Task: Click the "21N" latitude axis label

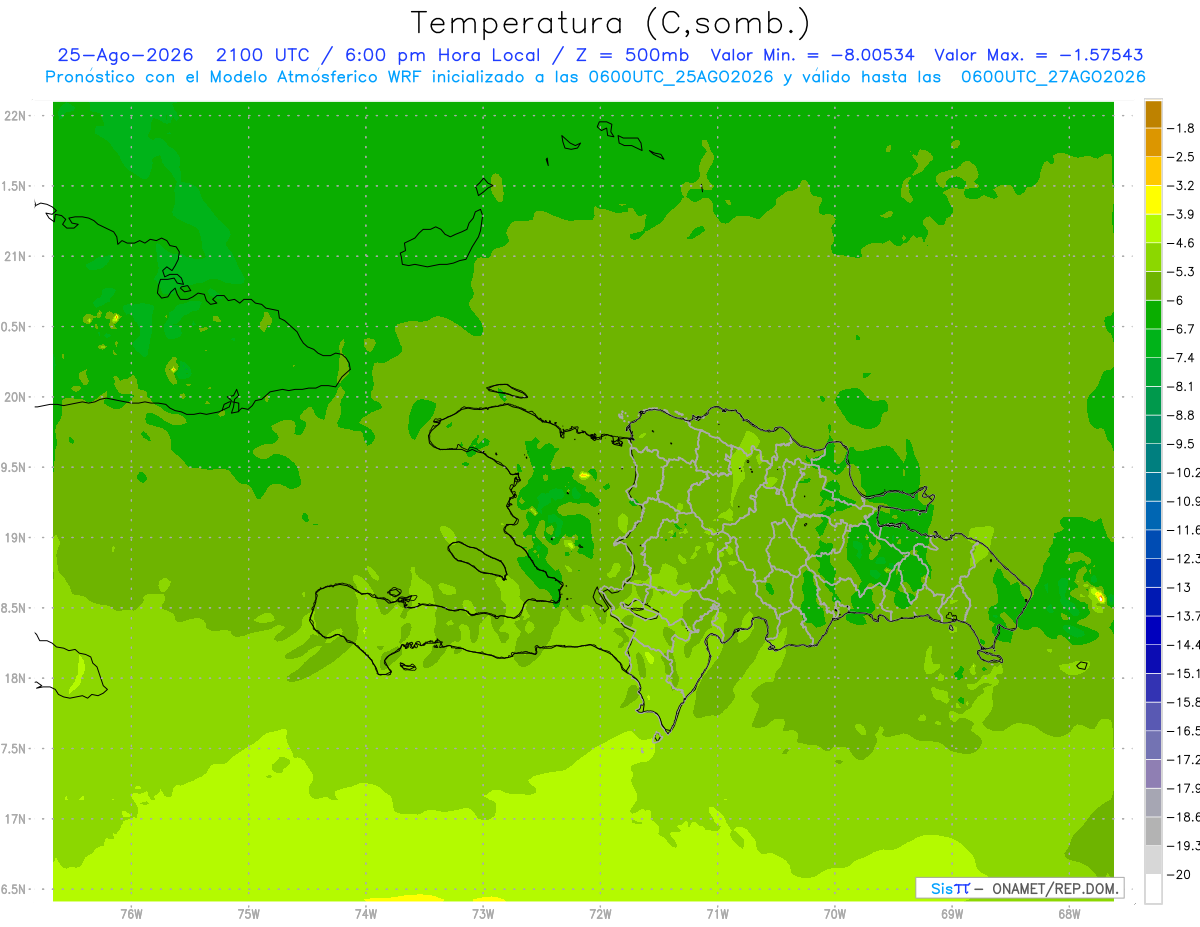Action: [14, 256]
